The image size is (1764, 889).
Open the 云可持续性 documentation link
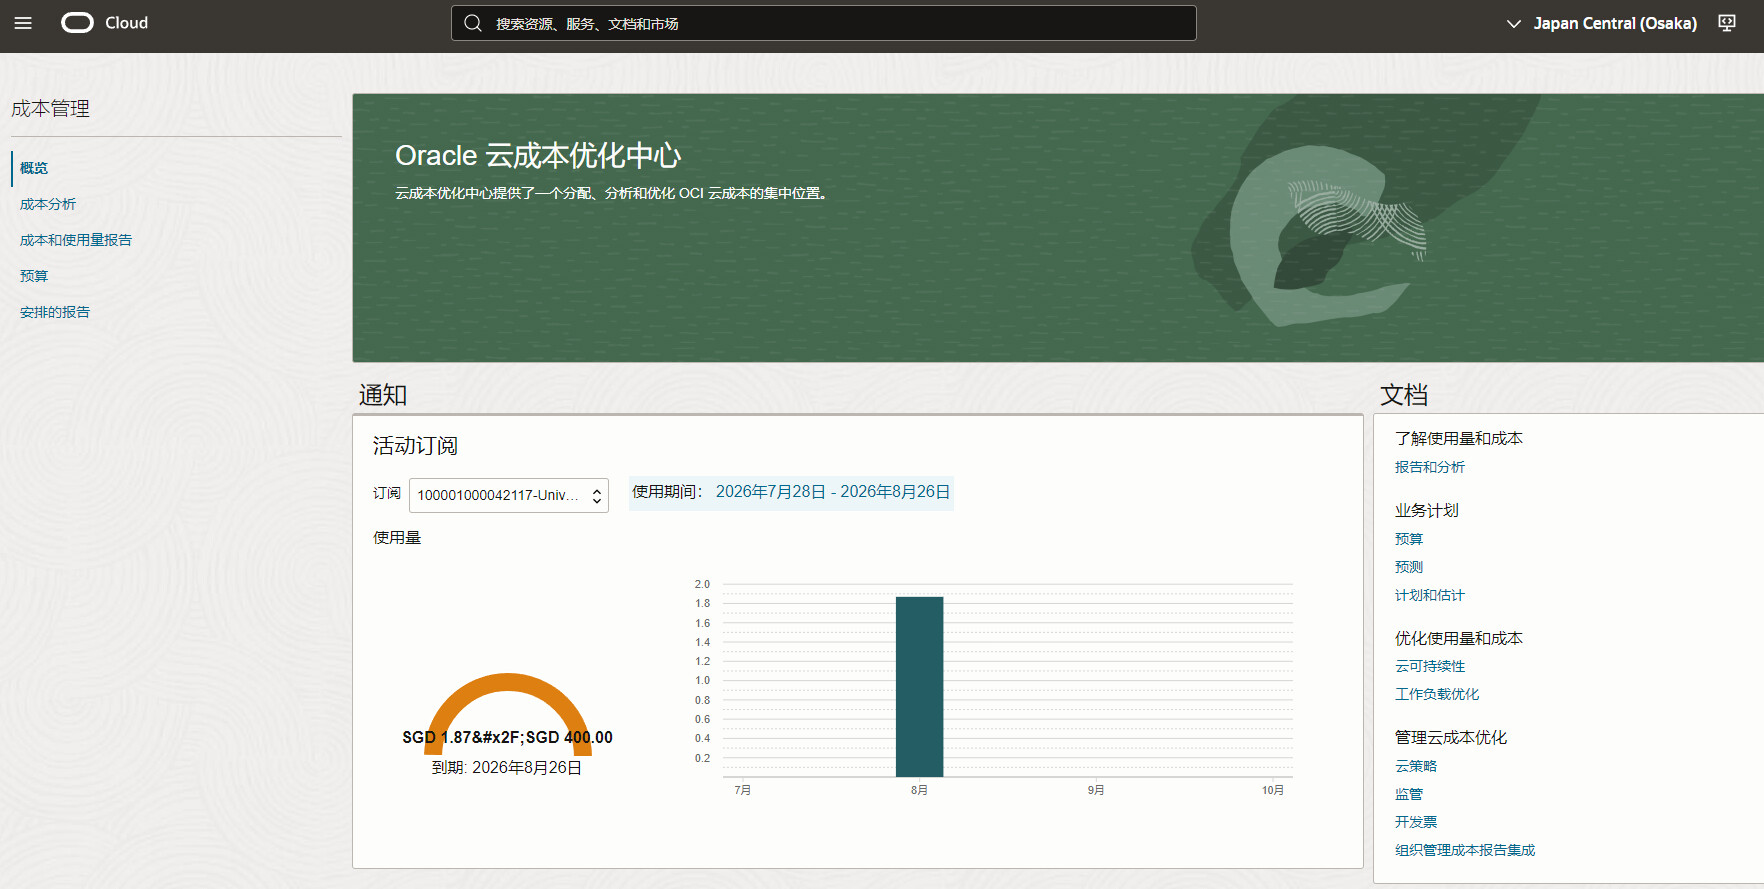coord(1430,666)
